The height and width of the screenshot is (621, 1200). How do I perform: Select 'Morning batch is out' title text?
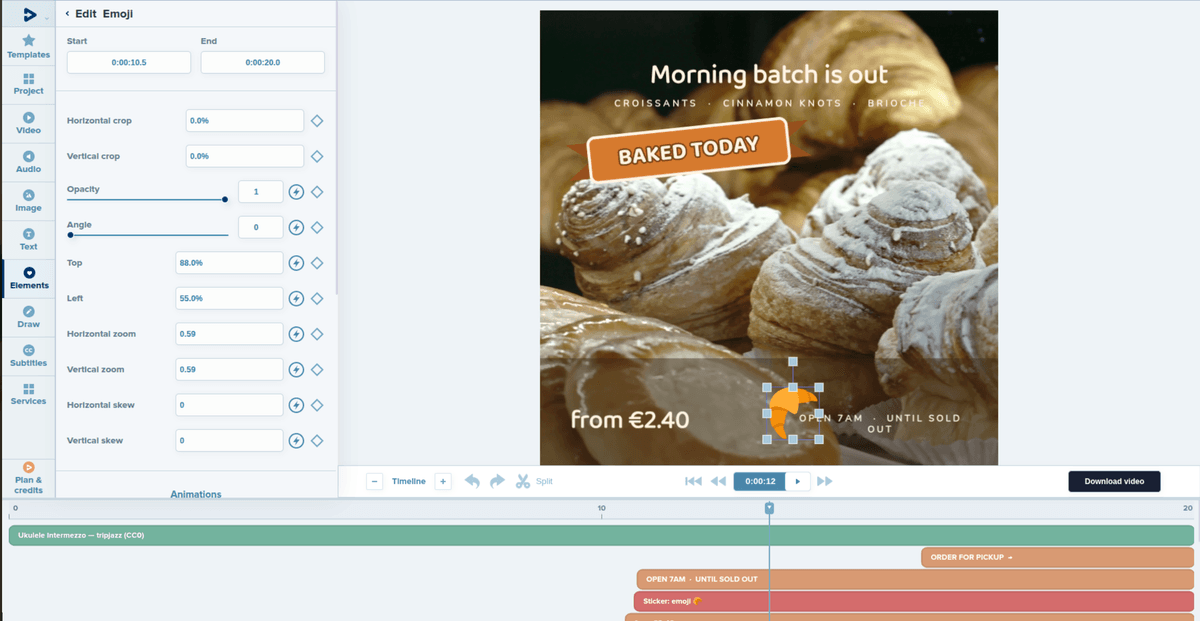(x=769, y=75)
